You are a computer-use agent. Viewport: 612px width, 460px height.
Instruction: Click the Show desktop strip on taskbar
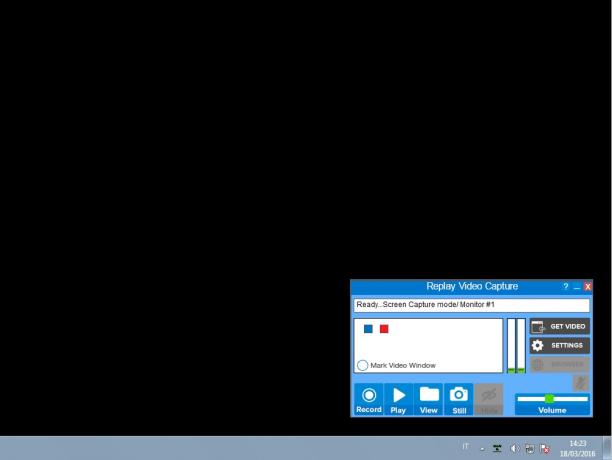pos(607,448)
